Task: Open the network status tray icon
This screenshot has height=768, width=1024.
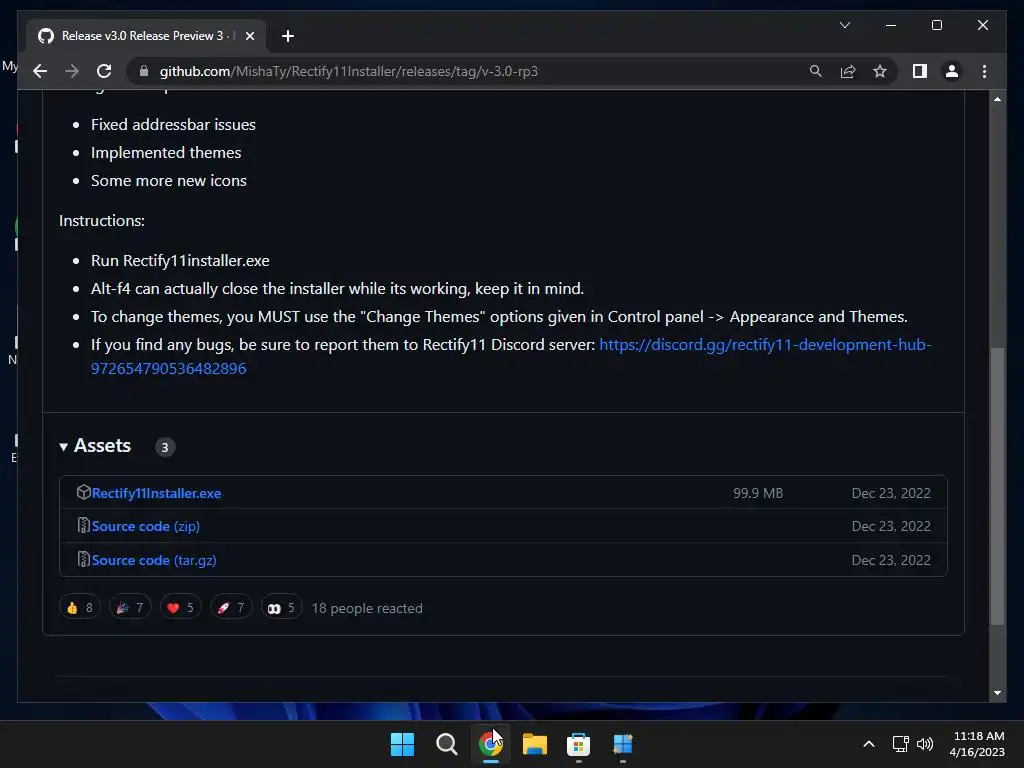Action: [901, 744]
